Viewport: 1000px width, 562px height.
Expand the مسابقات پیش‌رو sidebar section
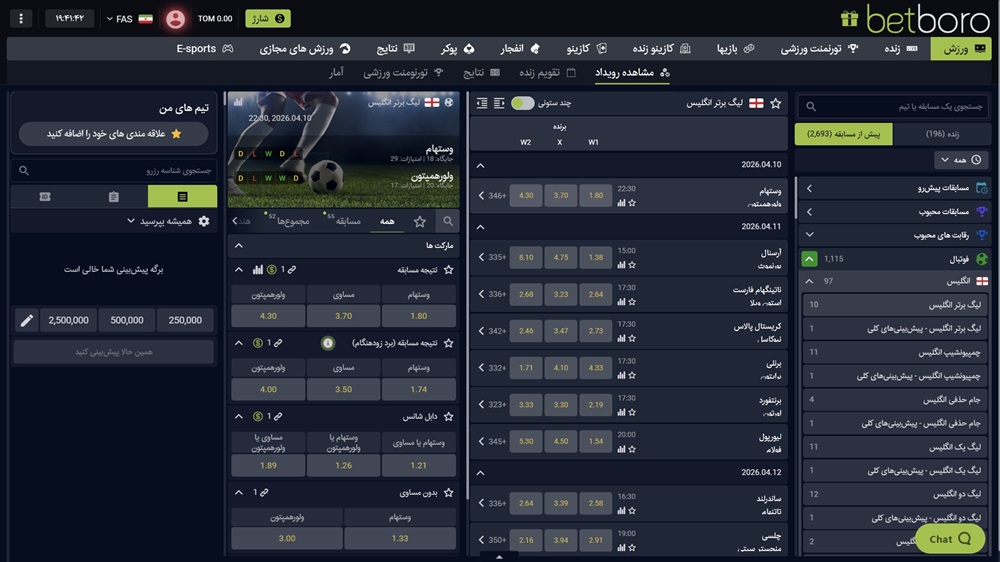pos(809,188)
